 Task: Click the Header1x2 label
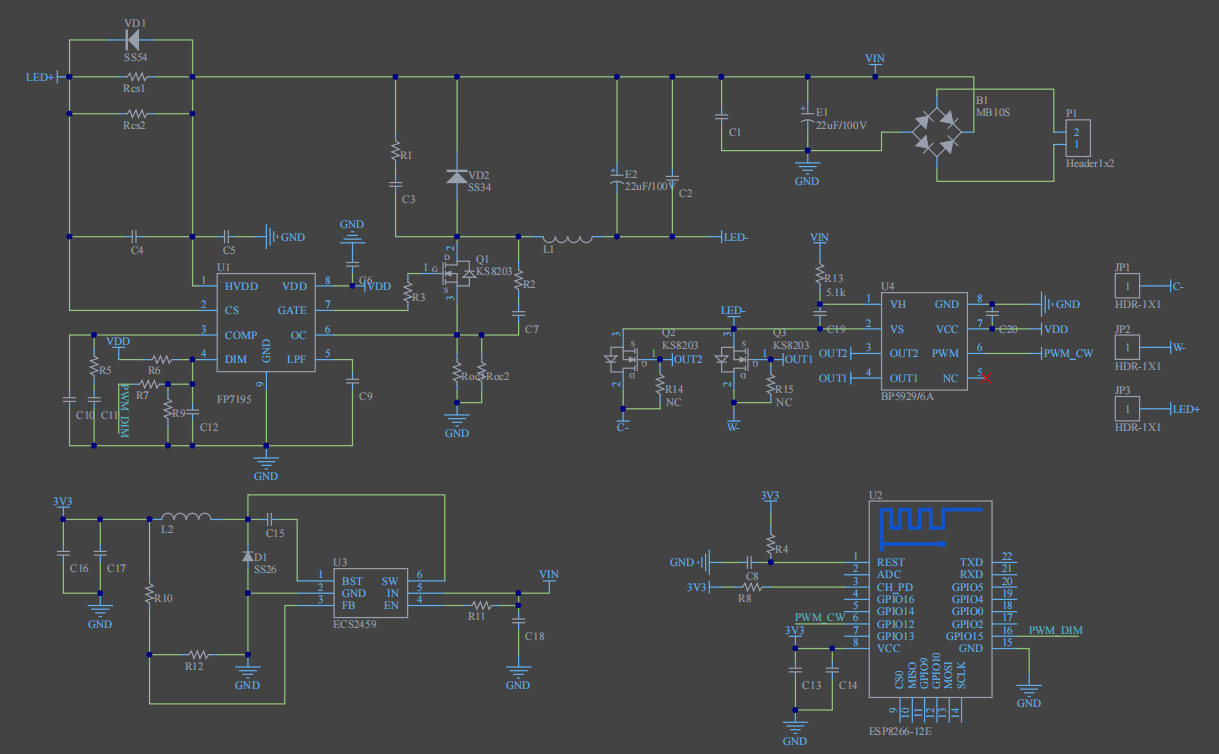(x=1090, y=163)
